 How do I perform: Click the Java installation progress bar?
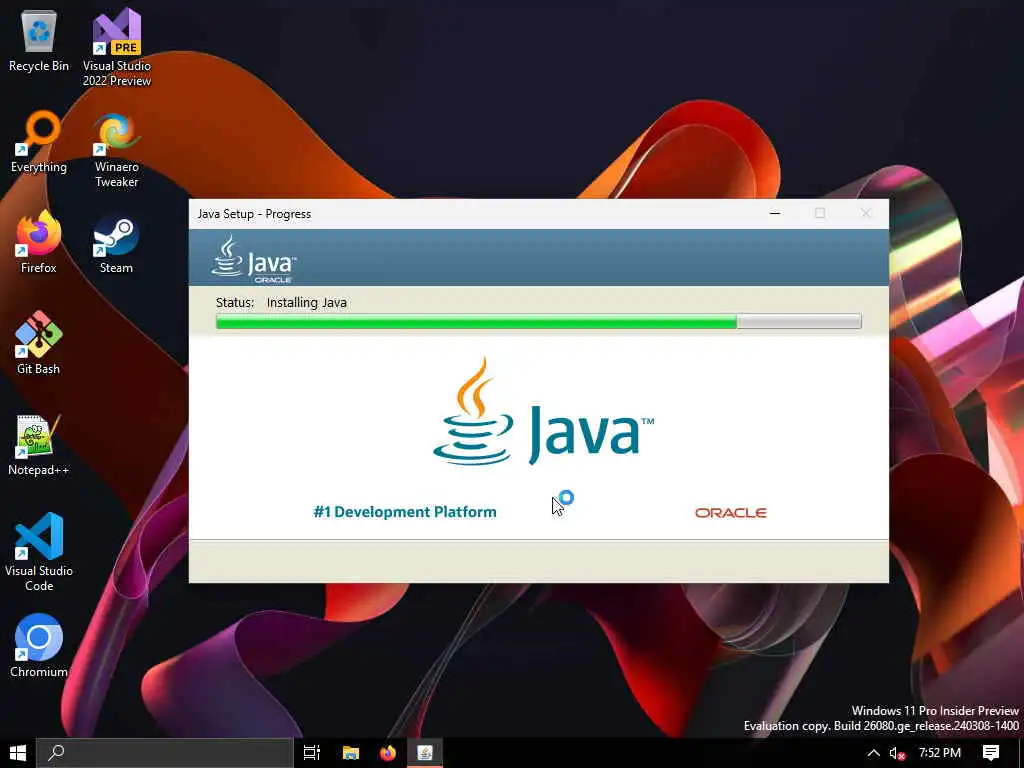(x=538, y=321)
